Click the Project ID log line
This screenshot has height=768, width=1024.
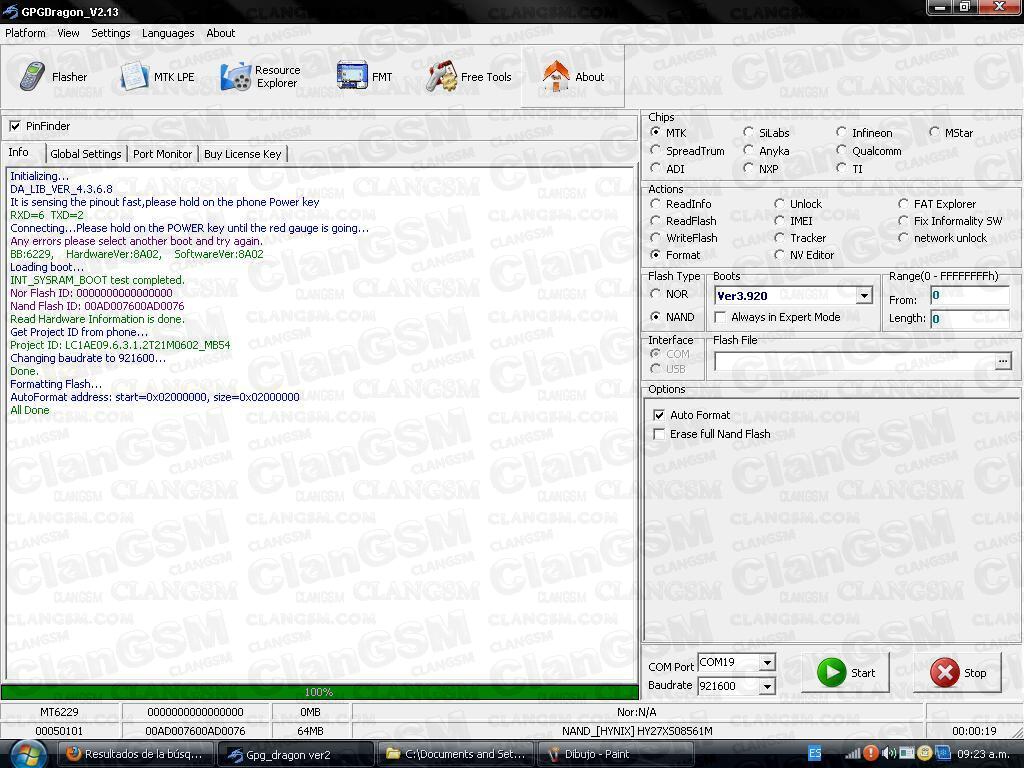point(120,345)
